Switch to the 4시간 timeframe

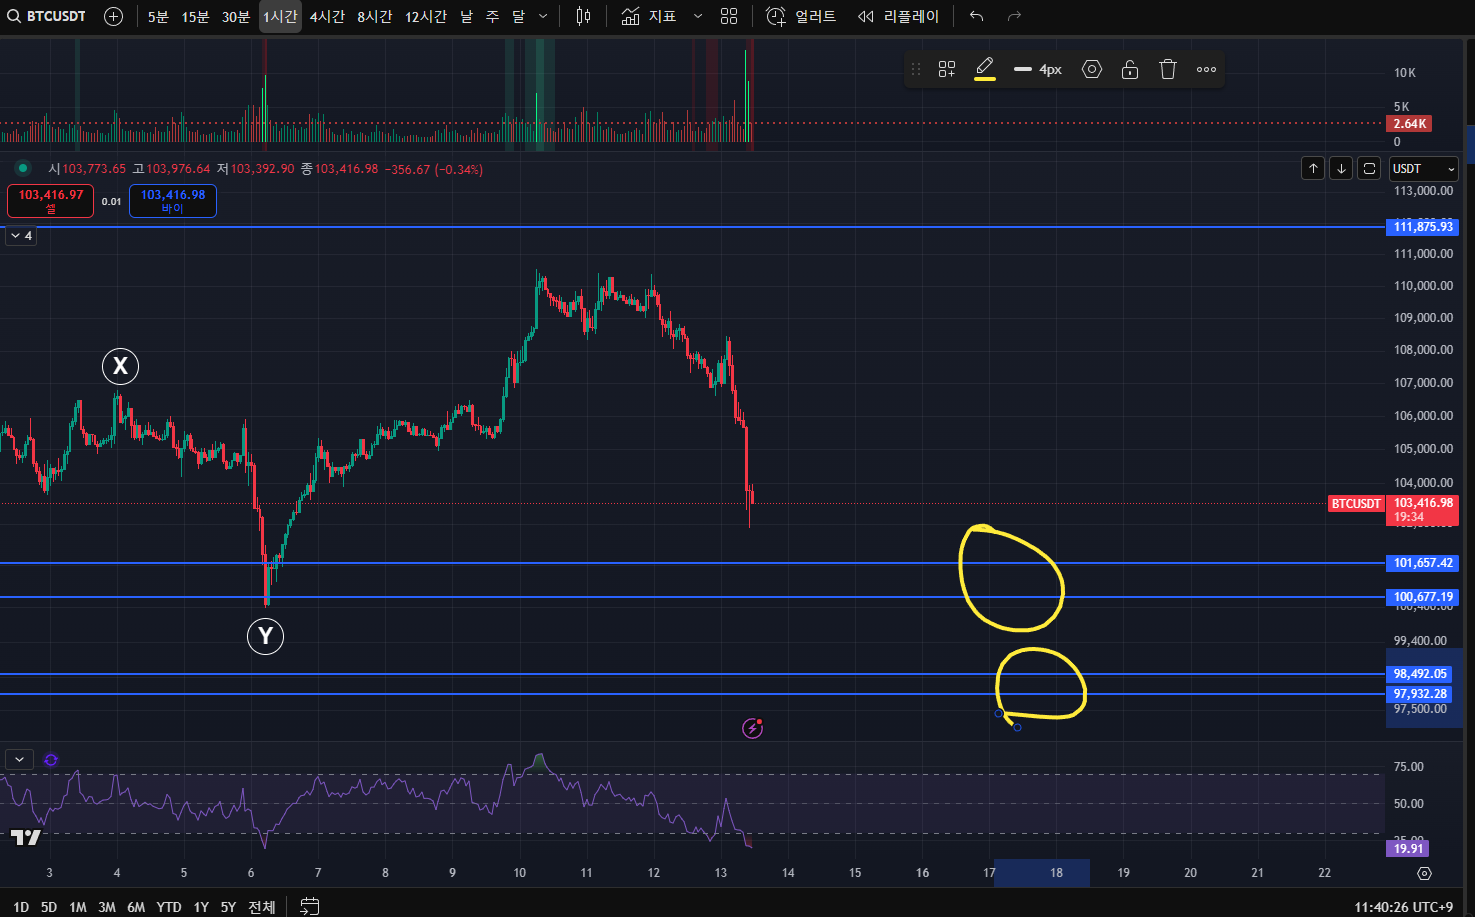pos(327,16)
